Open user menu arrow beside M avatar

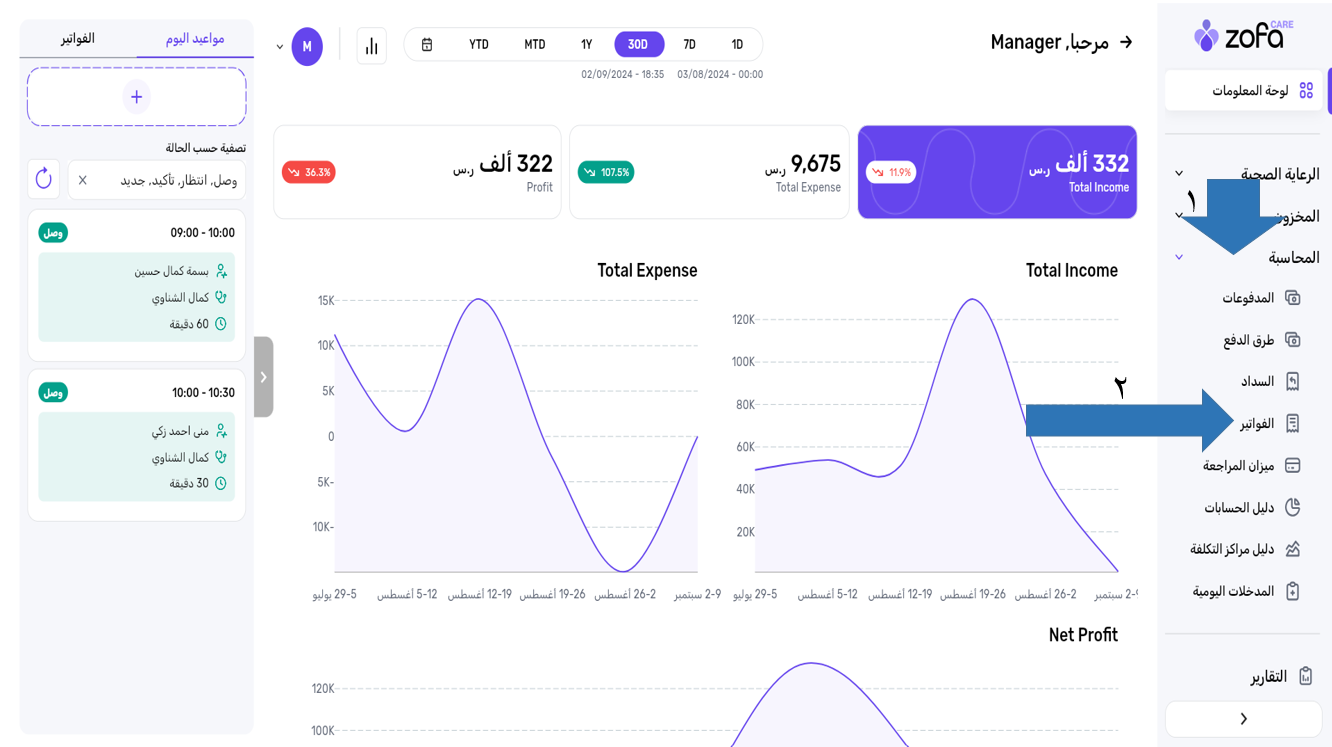click(x=280, y=47)
